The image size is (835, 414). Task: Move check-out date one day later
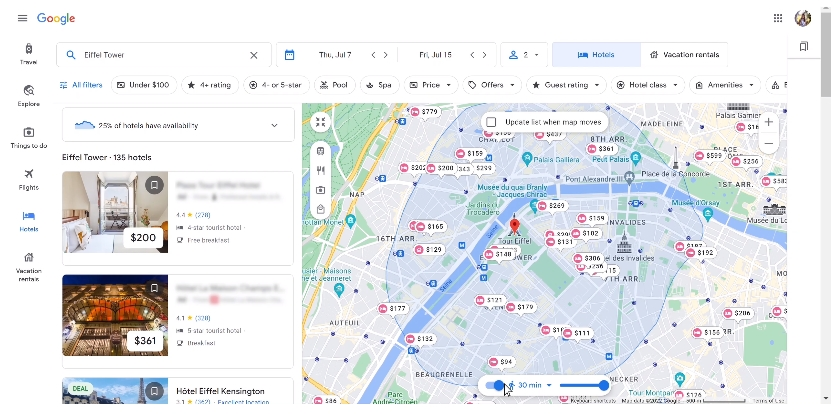[x=484, y=55]
